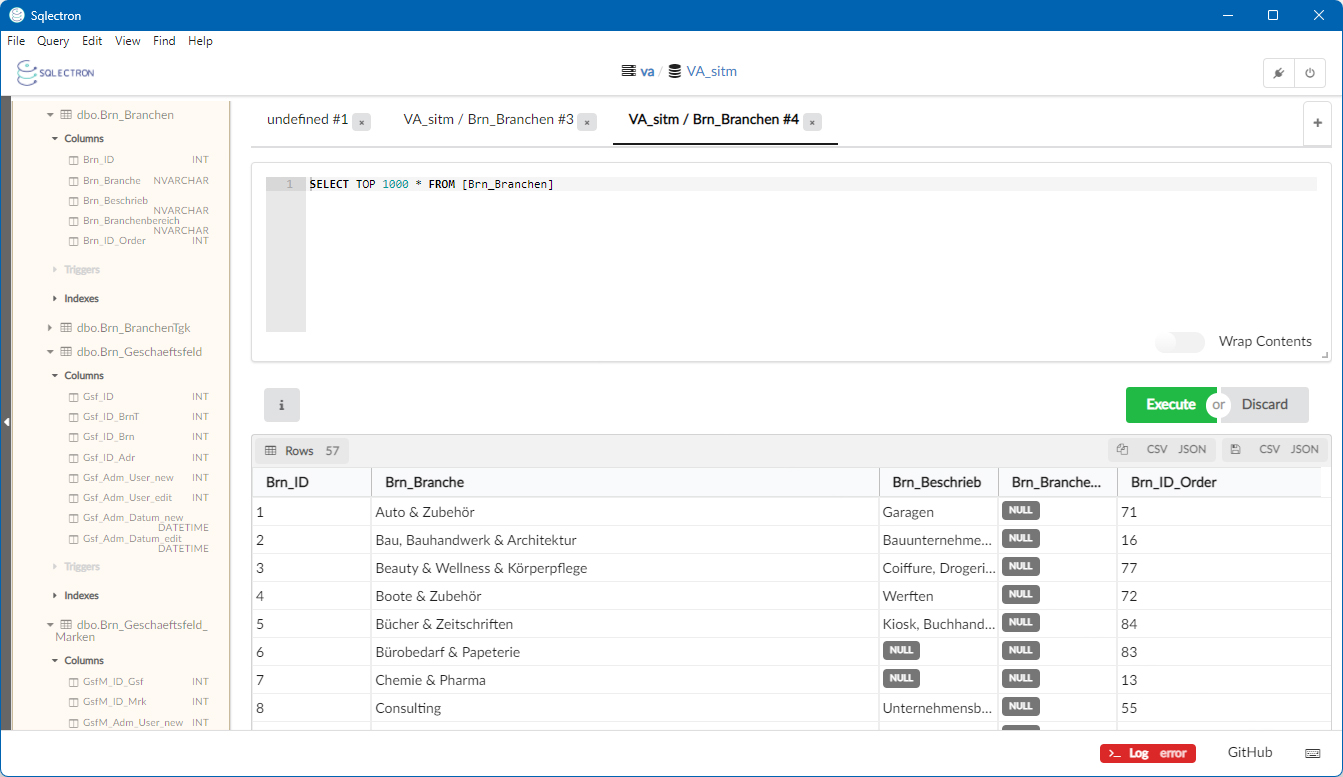Save results as JSON file
The image size is (1343, 777).
[x=1305, y=450]
